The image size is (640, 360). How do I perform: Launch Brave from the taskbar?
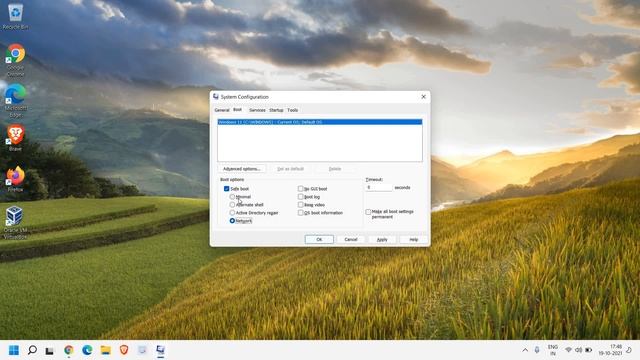(x=124, y=350)
